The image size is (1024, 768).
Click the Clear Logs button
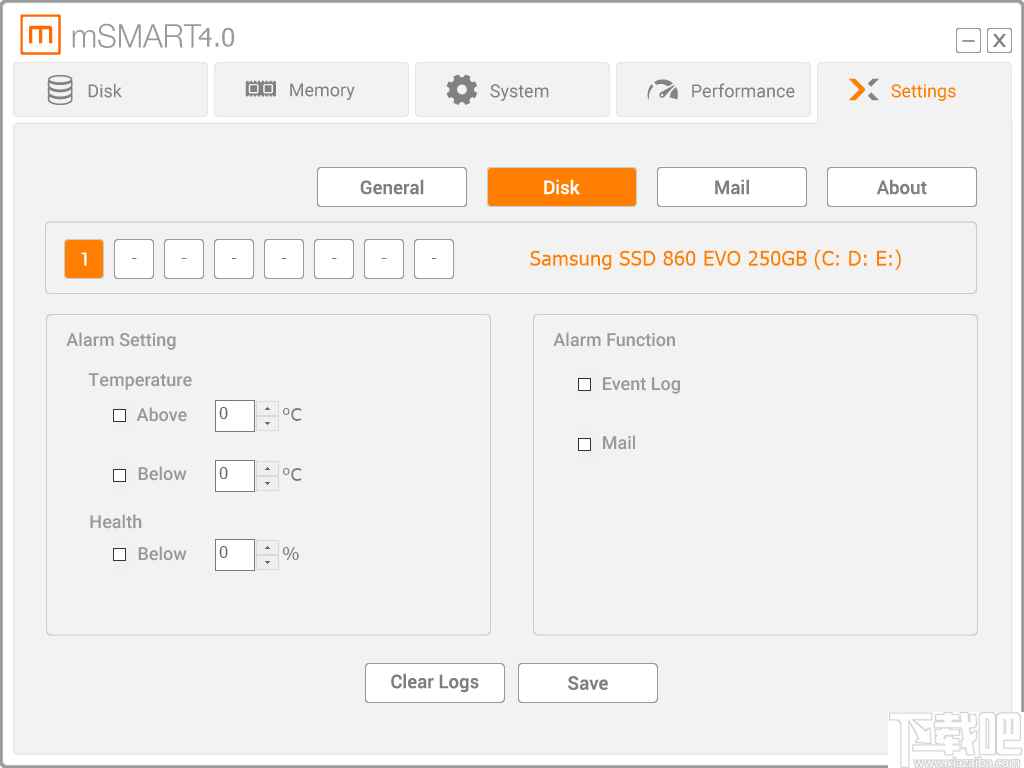pyautogui.click(x=434, y=682)
